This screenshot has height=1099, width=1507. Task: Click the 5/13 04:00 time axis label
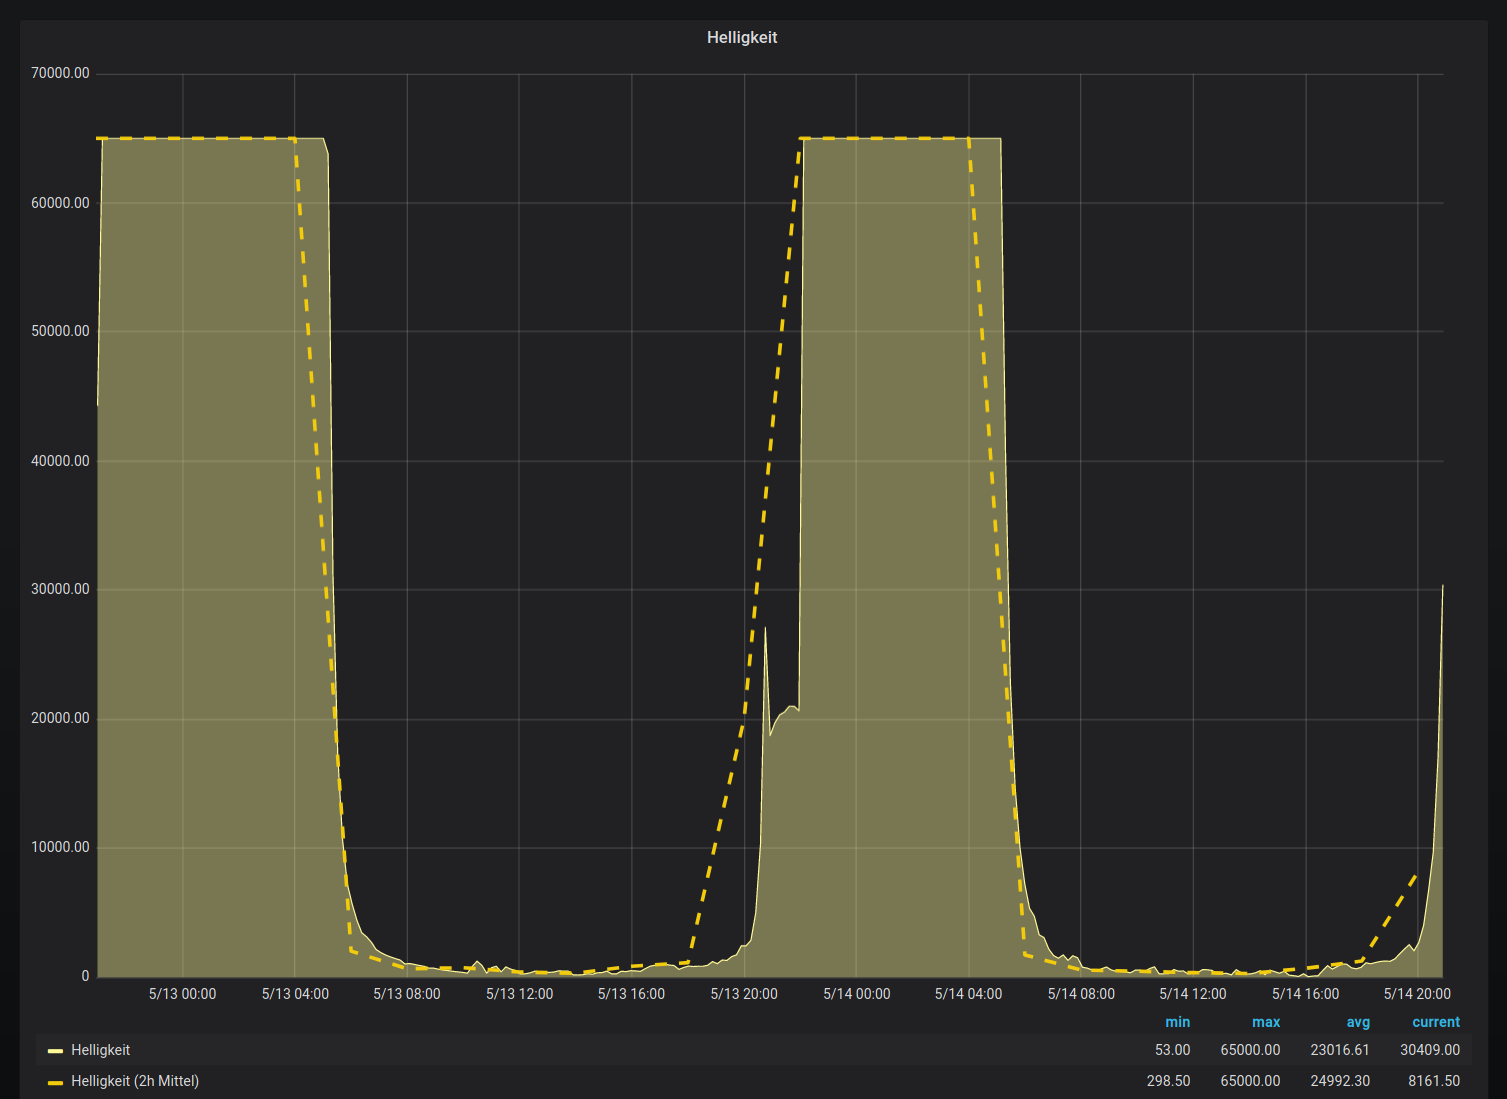pyautogui.click(x=295, y=994)
